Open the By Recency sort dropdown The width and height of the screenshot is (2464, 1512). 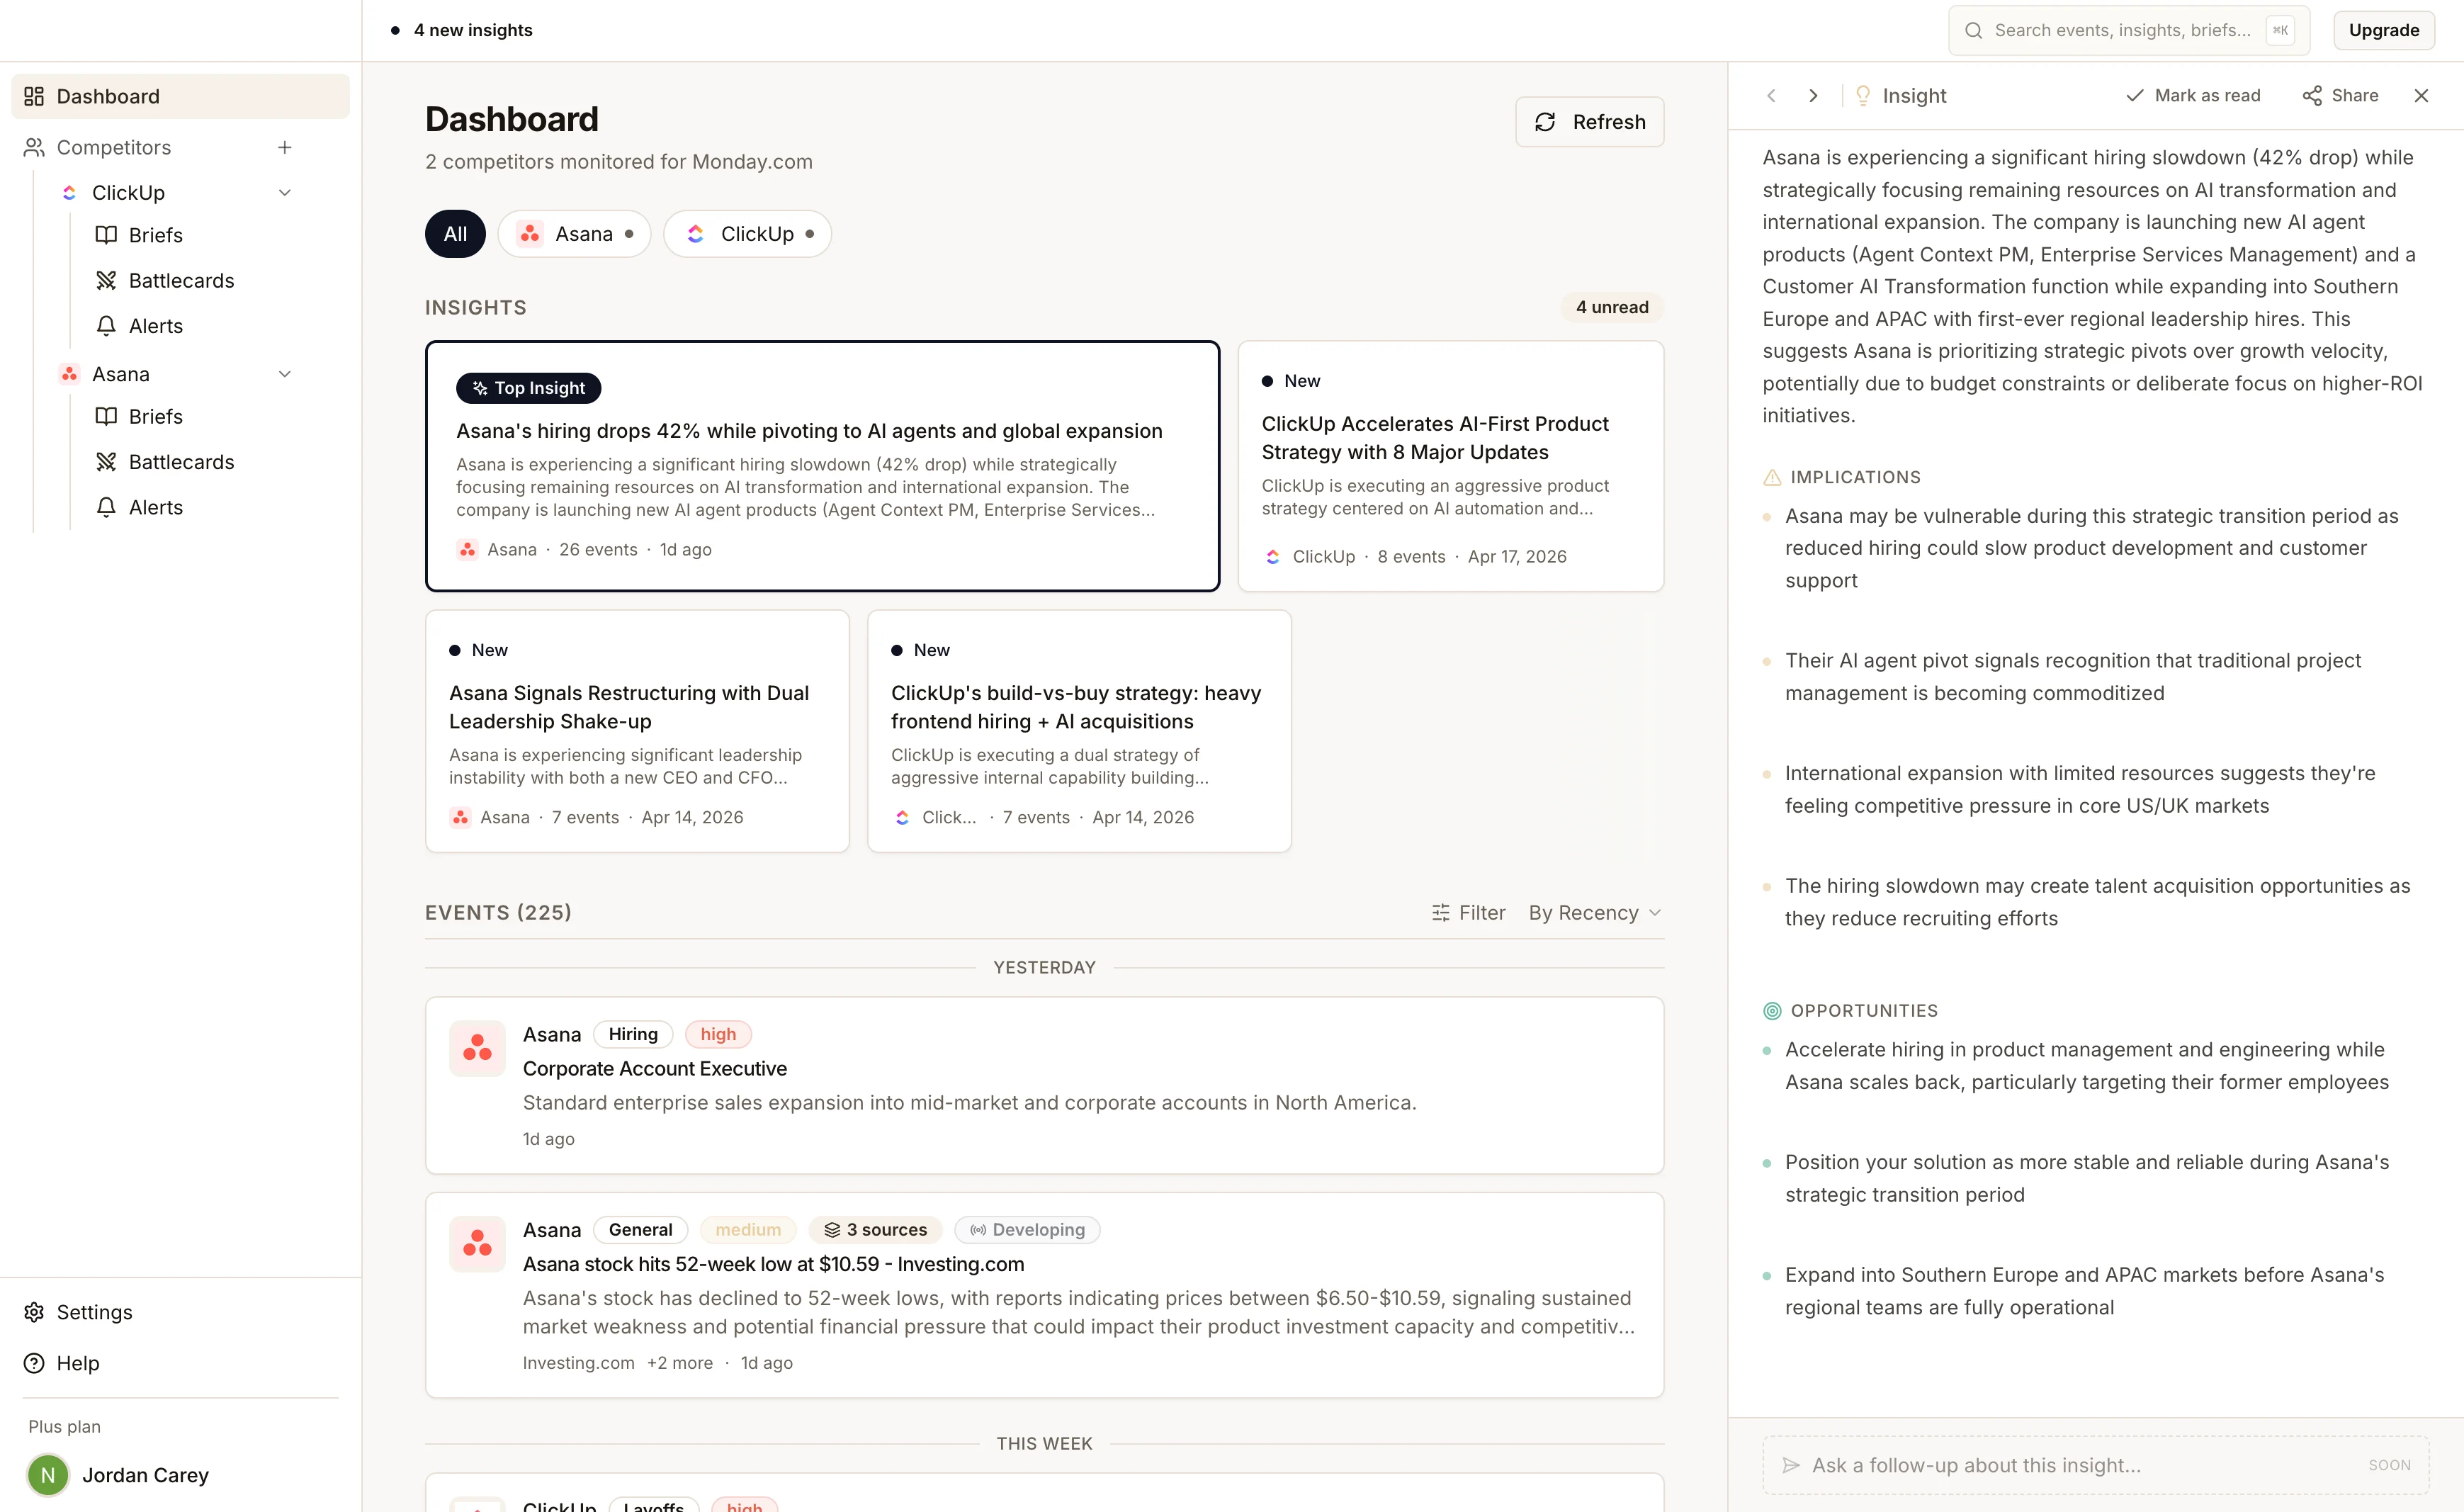pos(1595,912)
